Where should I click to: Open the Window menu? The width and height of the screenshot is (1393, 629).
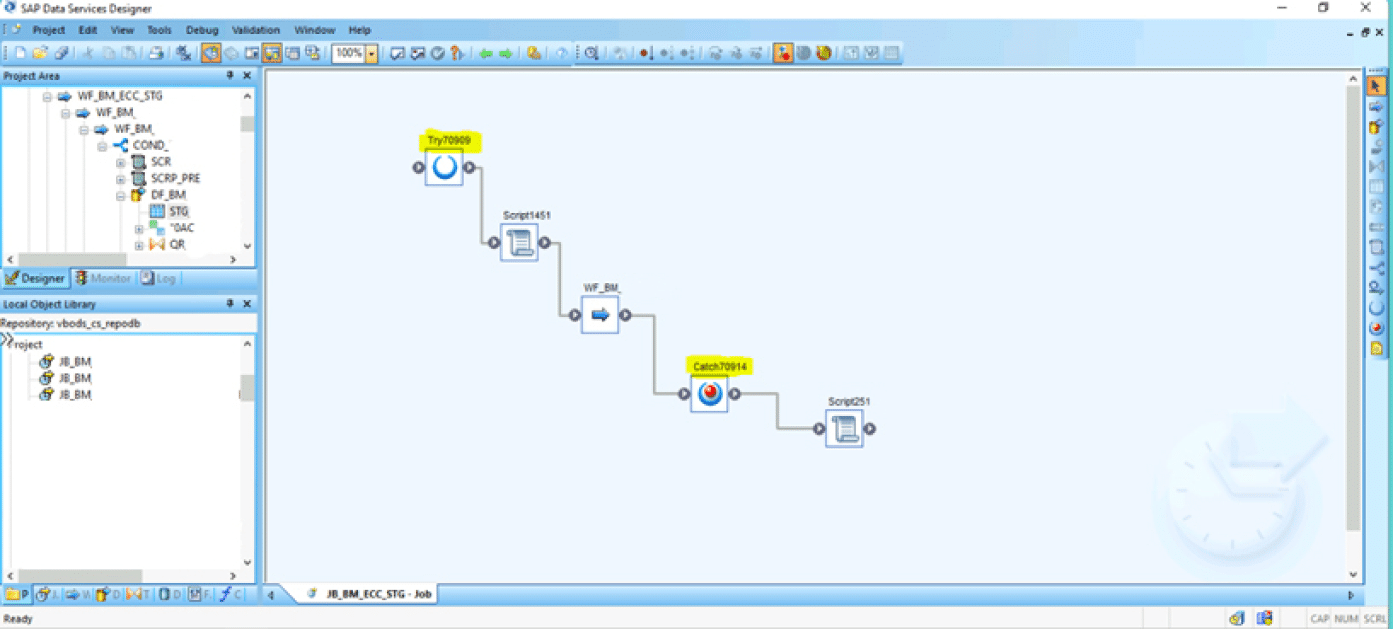click(x=314, y=30)
